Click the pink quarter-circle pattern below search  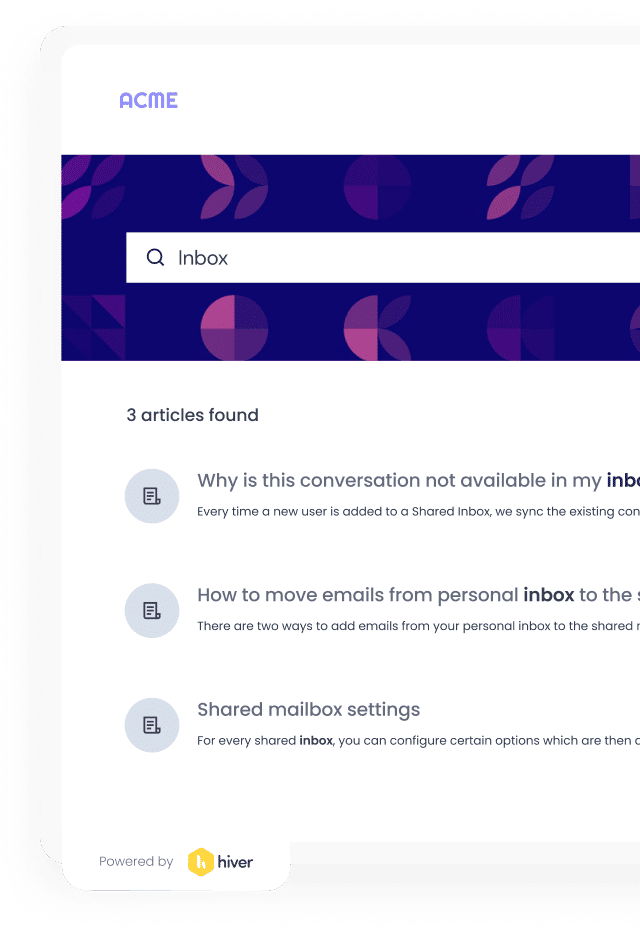coord(234,328)
